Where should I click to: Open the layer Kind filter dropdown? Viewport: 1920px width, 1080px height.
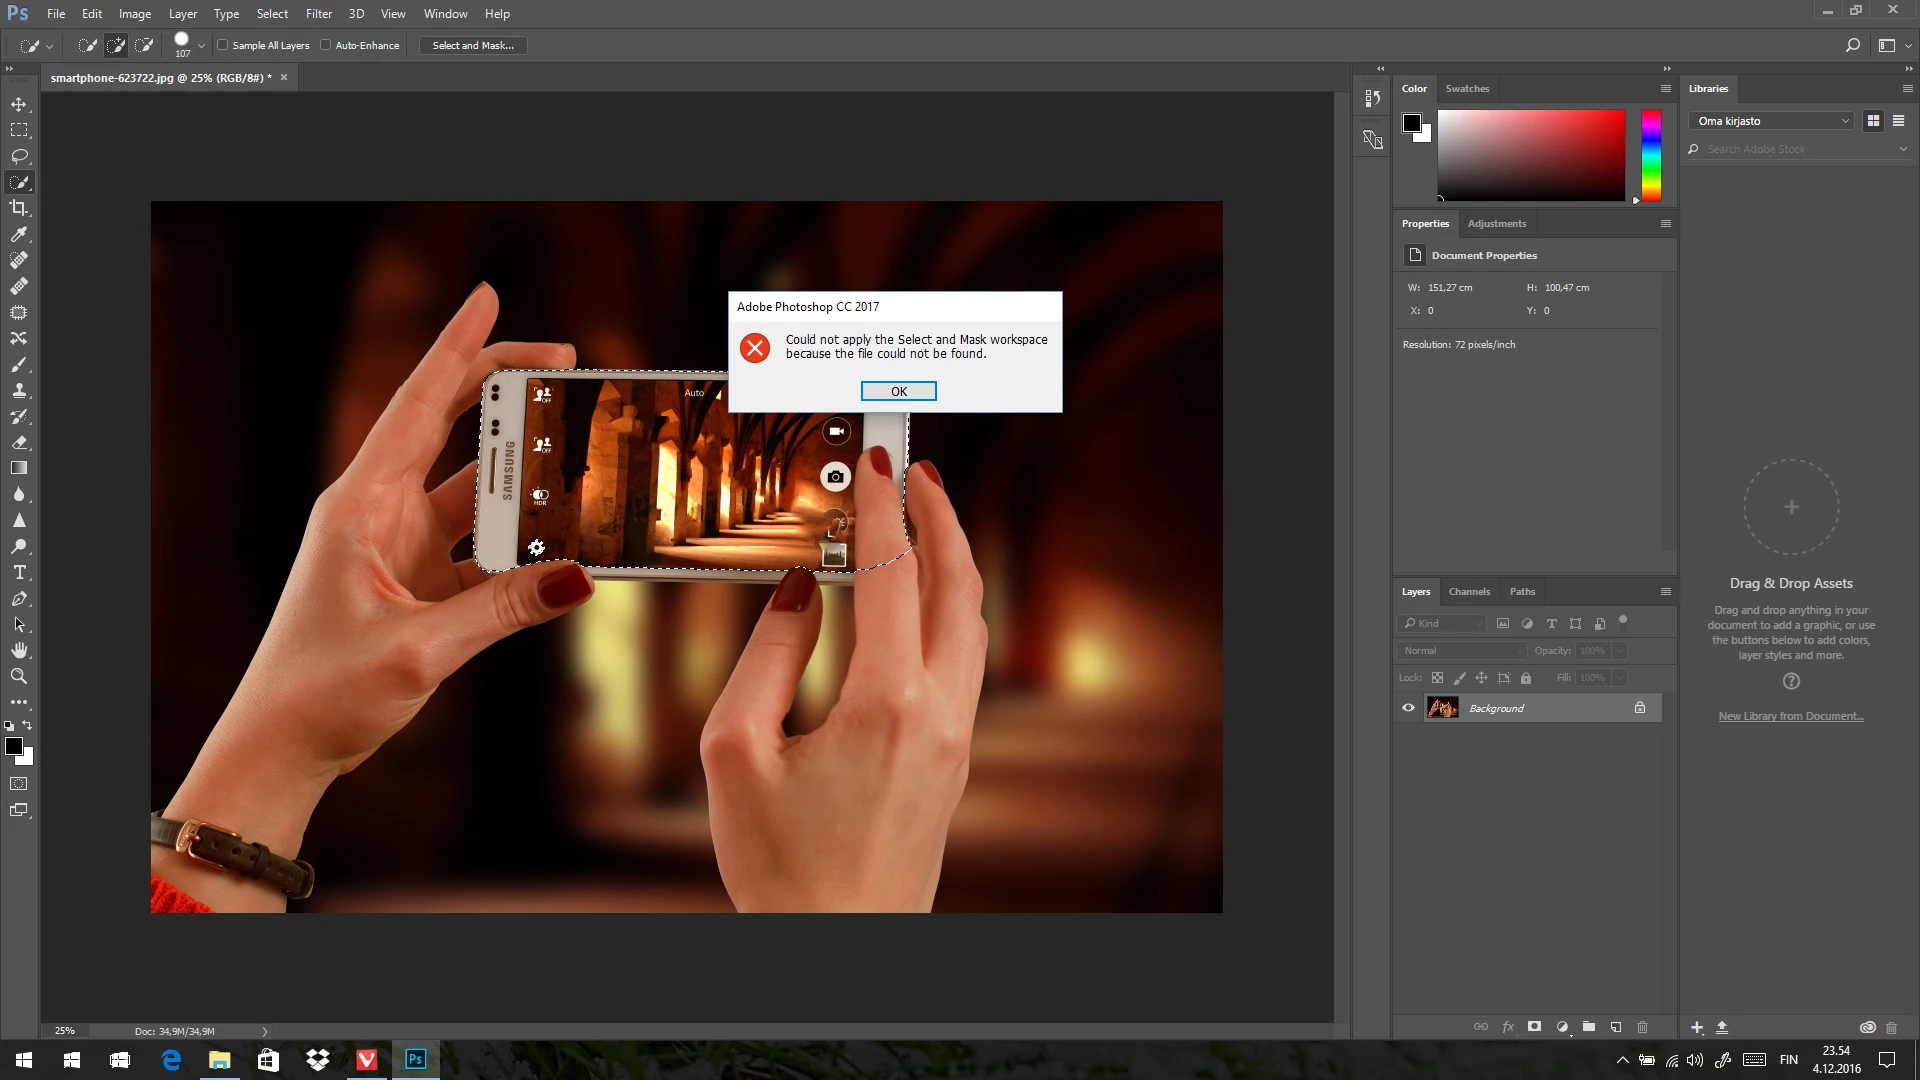click(1442, 623)
